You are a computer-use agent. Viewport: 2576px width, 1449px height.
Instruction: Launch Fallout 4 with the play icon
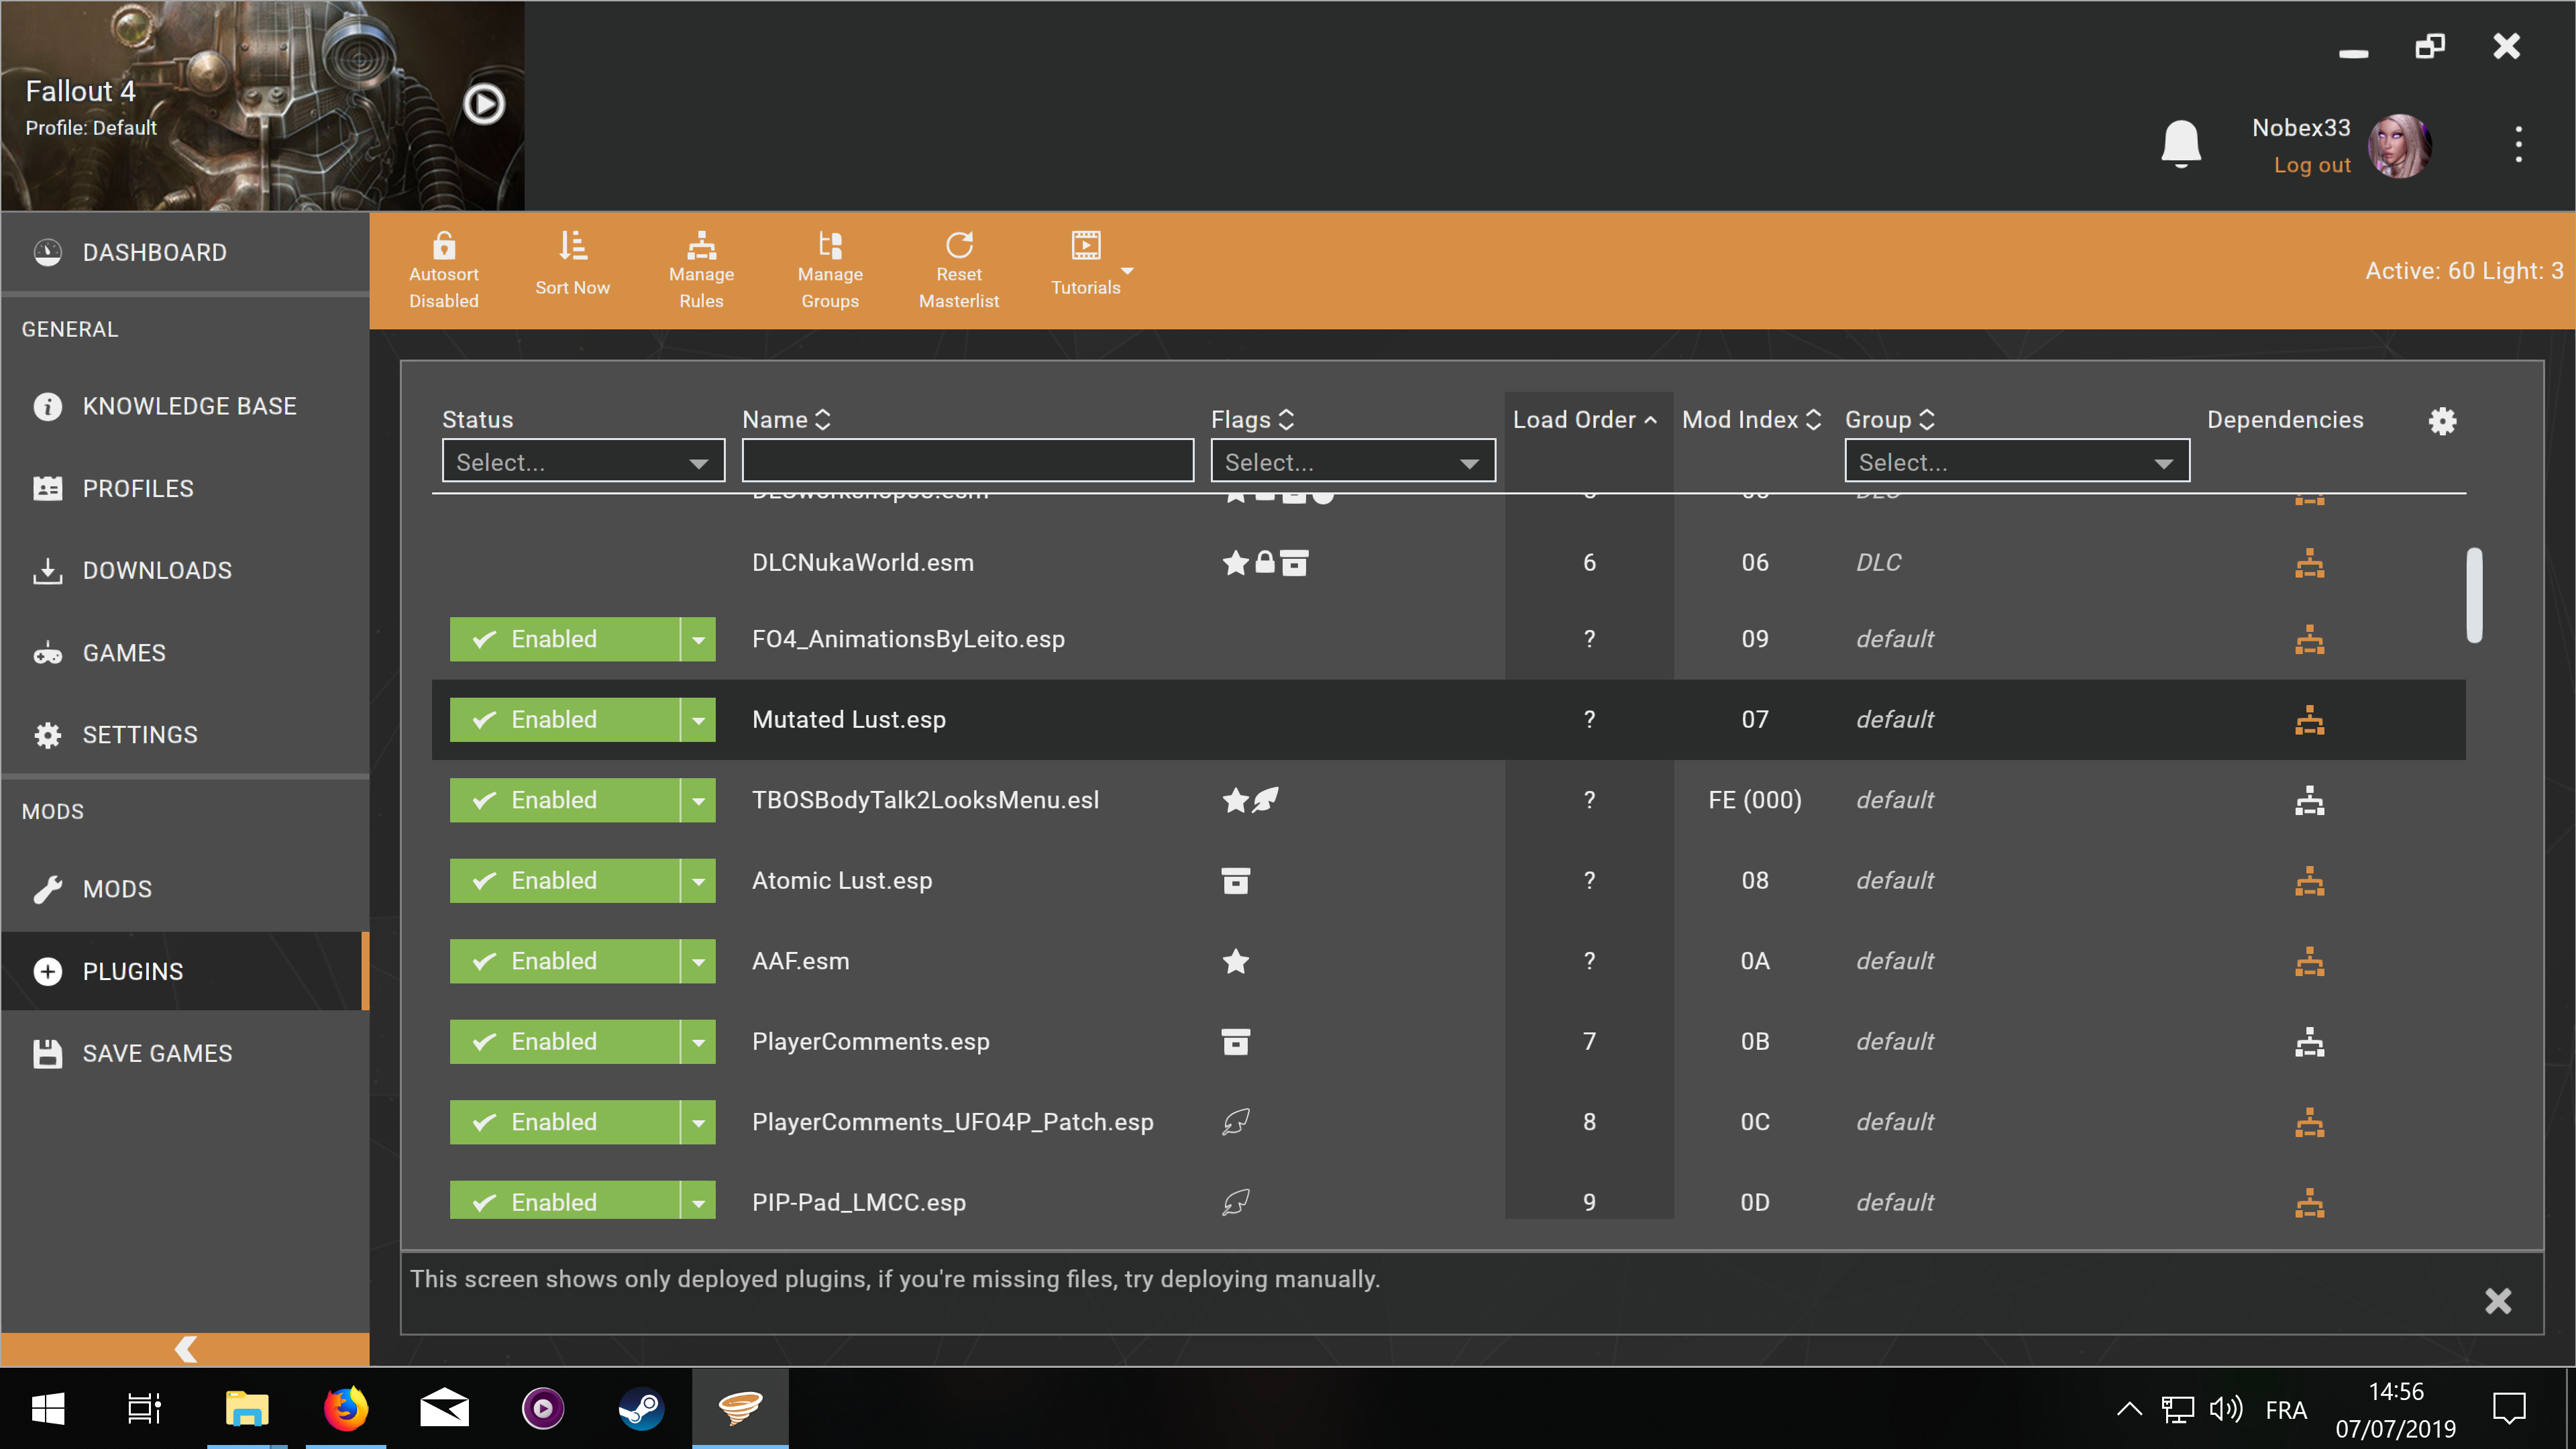pos(484,104)
